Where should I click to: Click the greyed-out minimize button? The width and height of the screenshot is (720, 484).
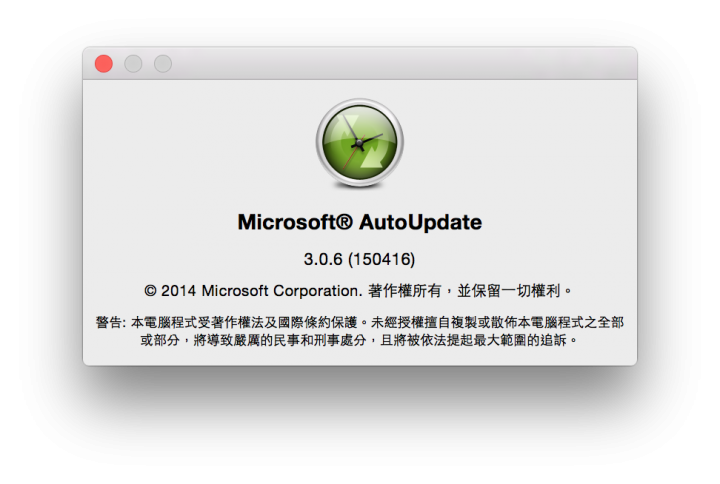click(x=133, y=63)
